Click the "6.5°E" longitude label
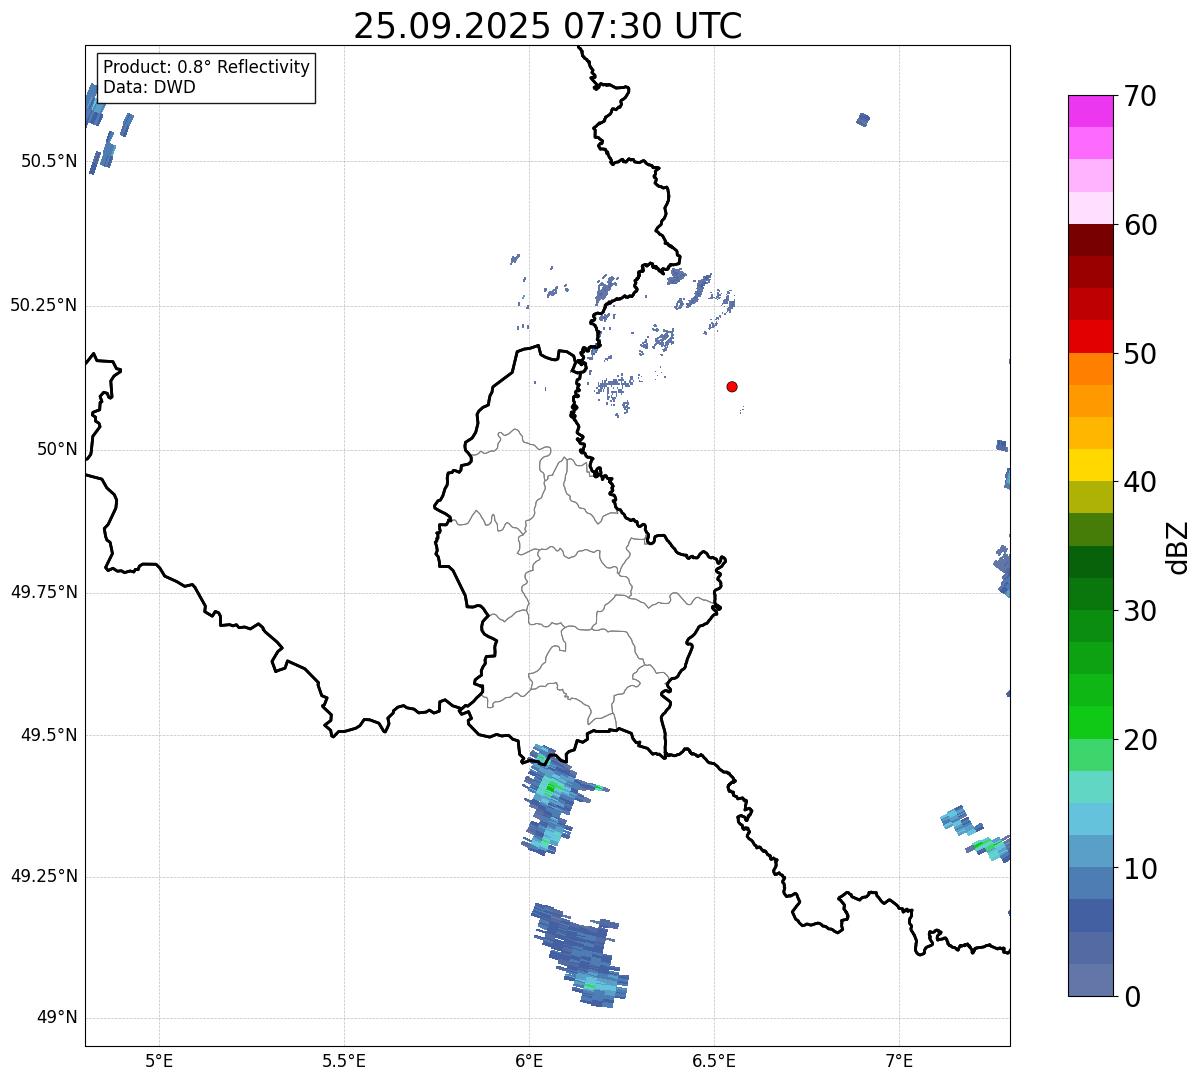 click(714, 1060)
